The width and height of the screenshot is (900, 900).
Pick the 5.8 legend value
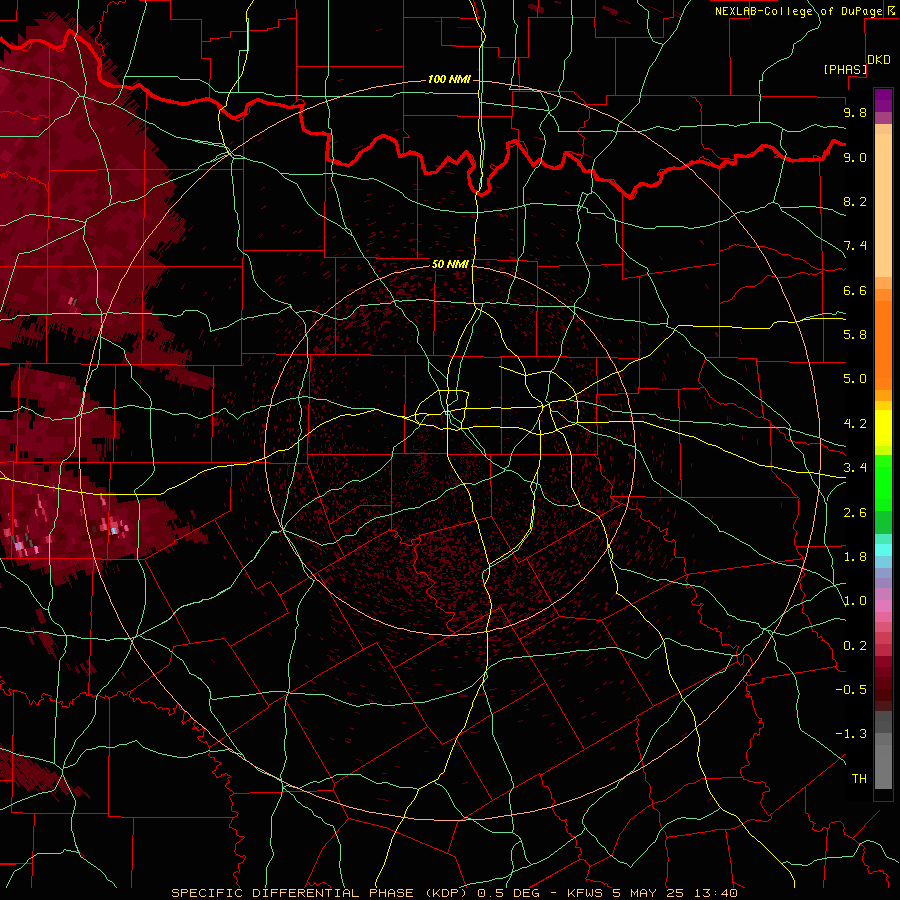pos(855,335)
